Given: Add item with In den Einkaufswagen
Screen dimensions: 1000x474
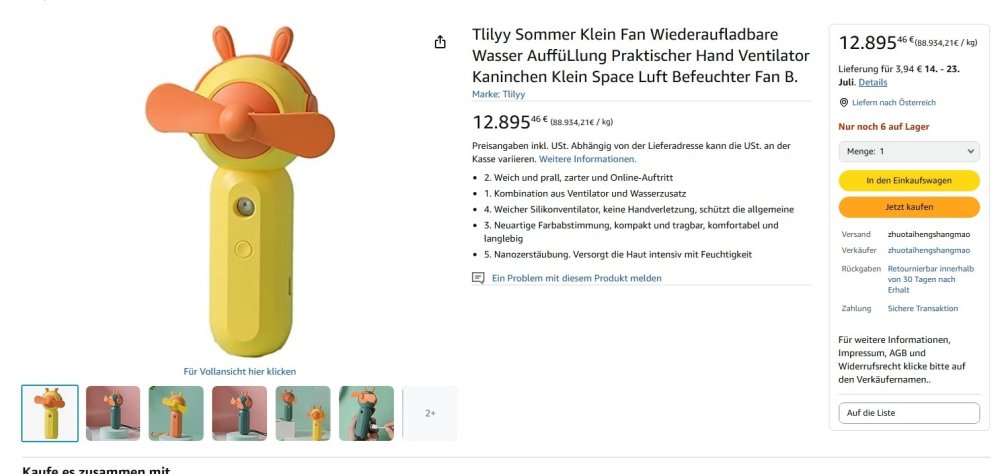Looking at the screenshot, I should [909, 181].
